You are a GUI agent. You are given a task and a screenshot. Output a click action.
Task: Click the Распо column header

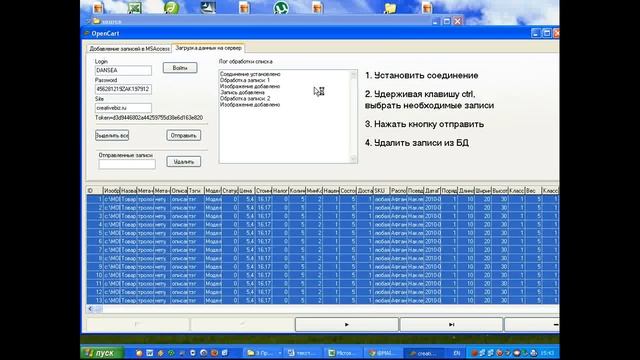point(398,191)
